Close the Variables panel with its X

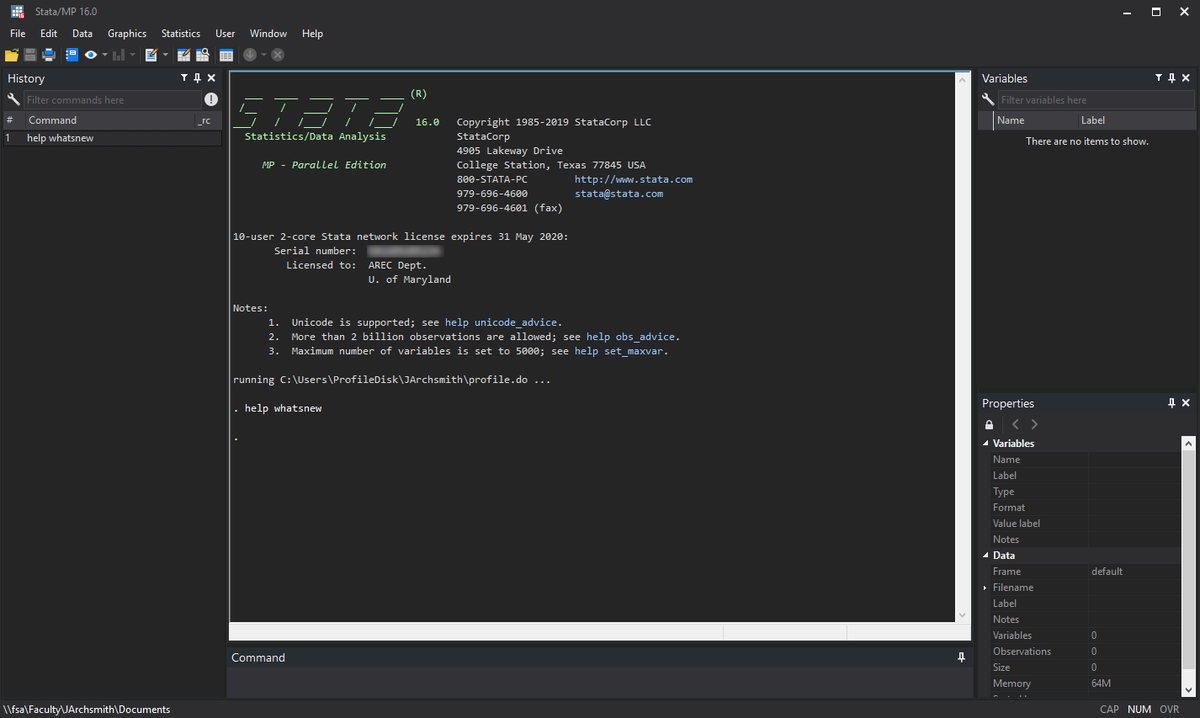(1186, 78)
